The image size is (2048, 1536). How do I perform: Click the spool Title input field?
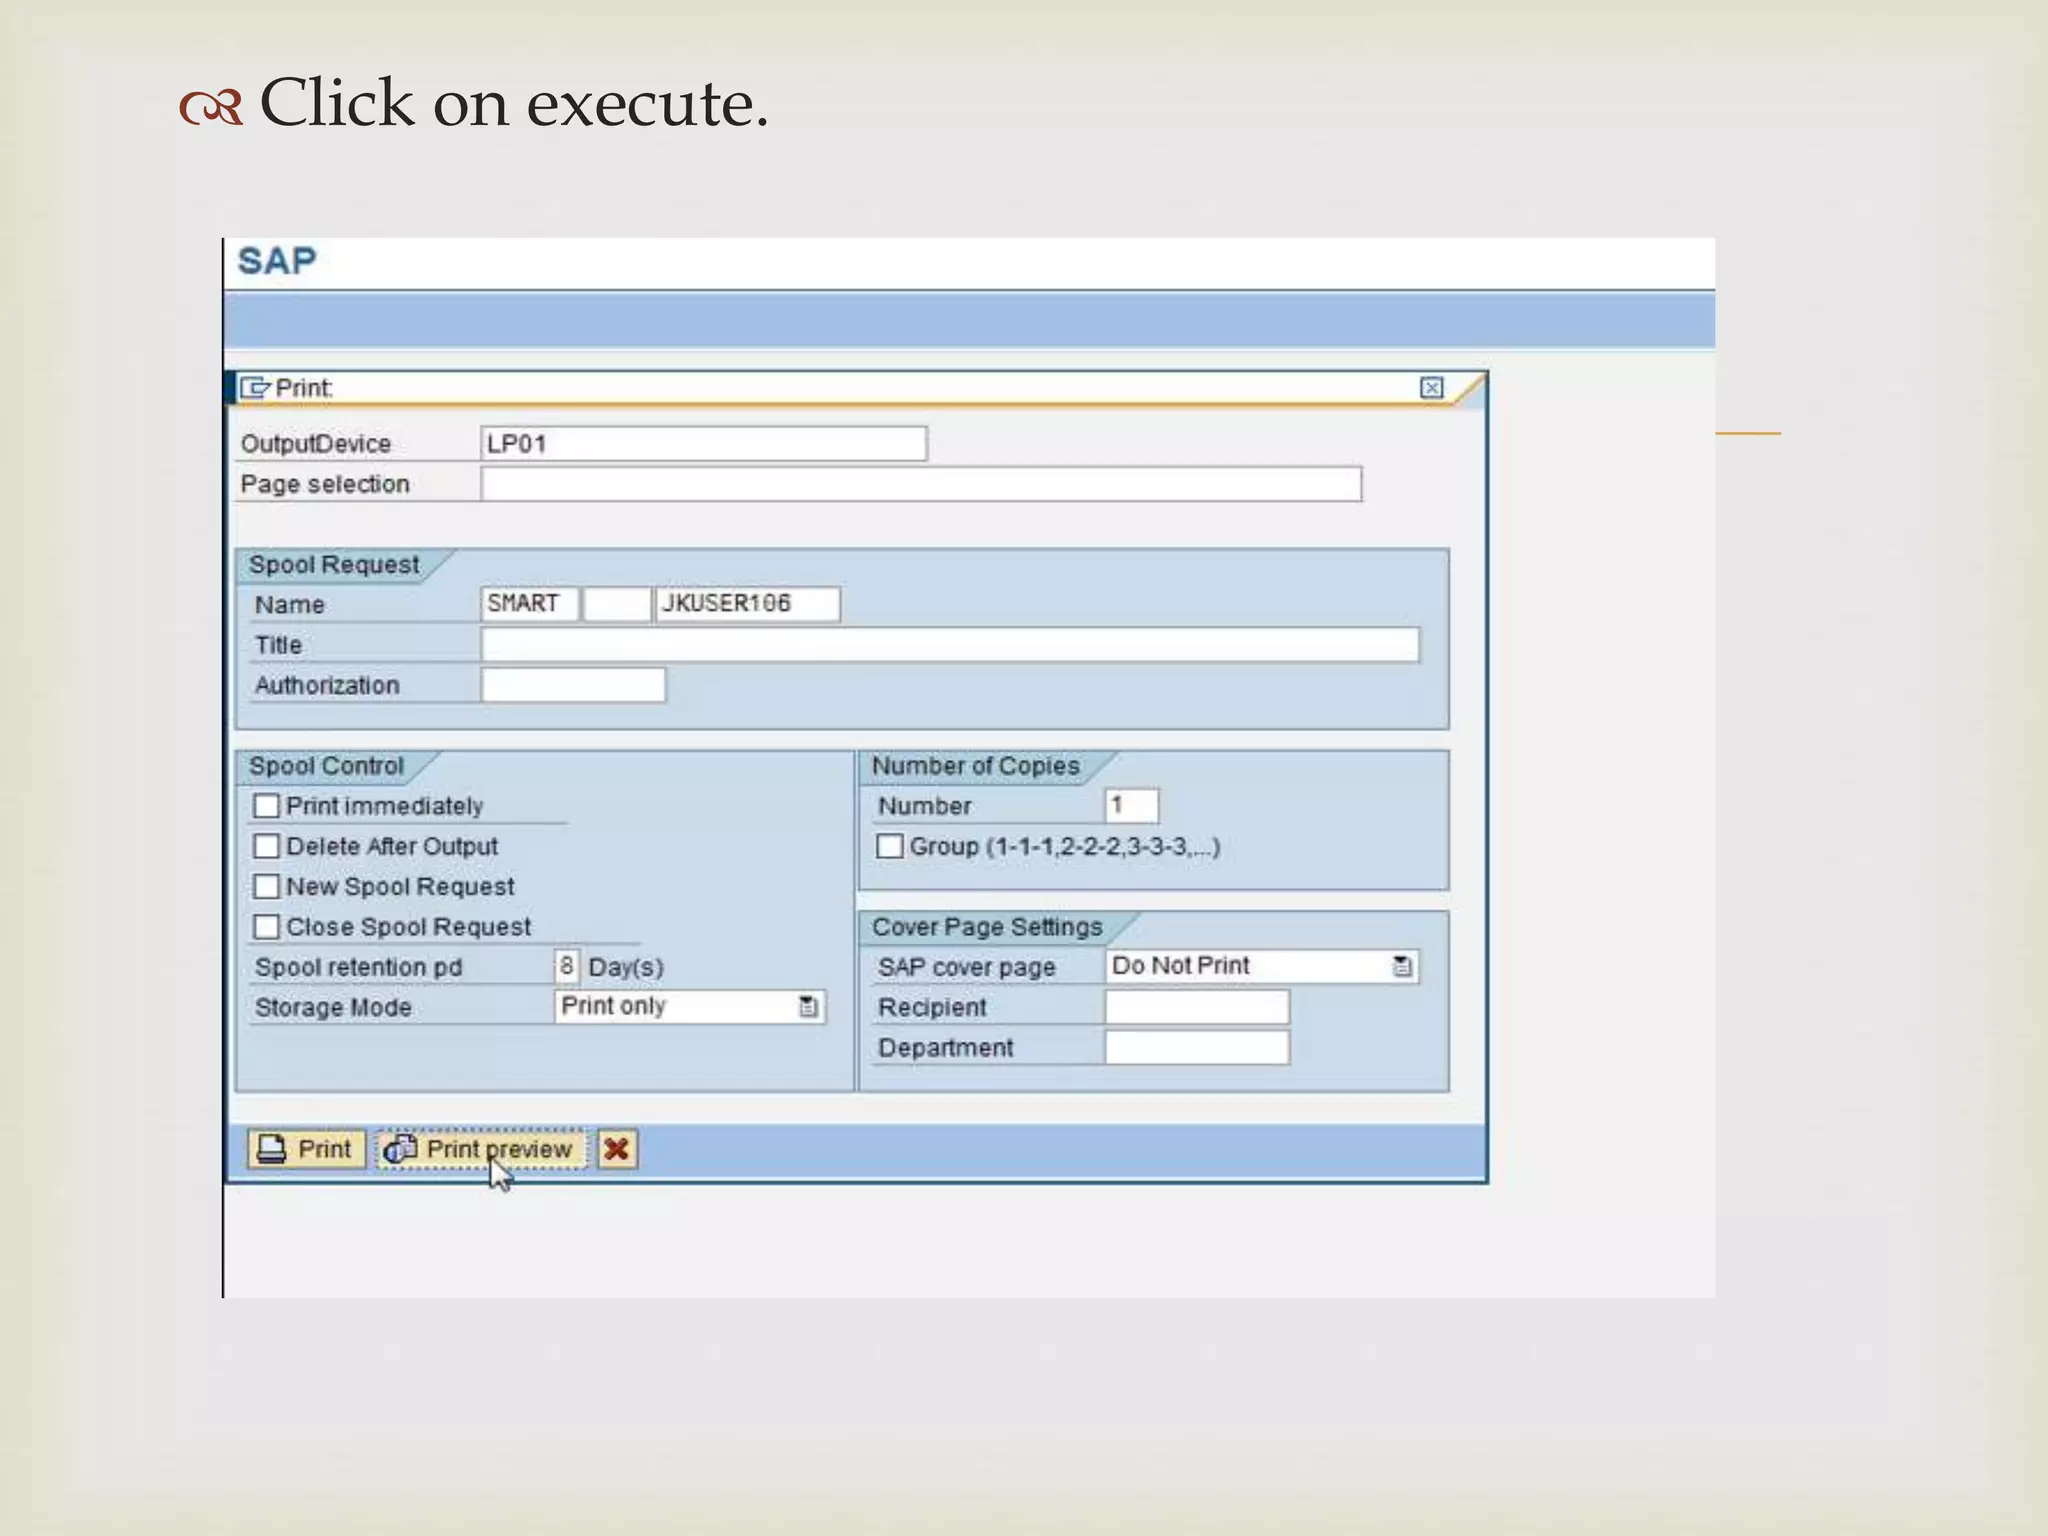[949, 645]
